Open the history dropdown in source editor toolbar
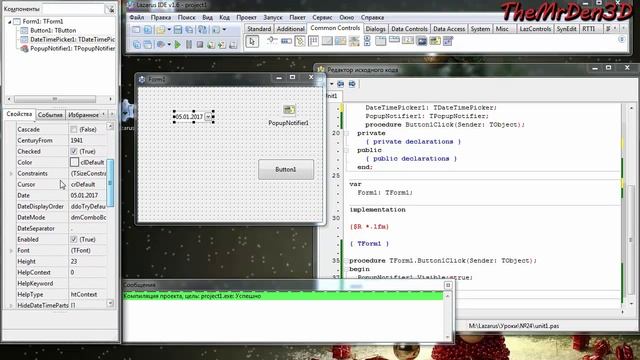640x360 pixels. point(331,84)
